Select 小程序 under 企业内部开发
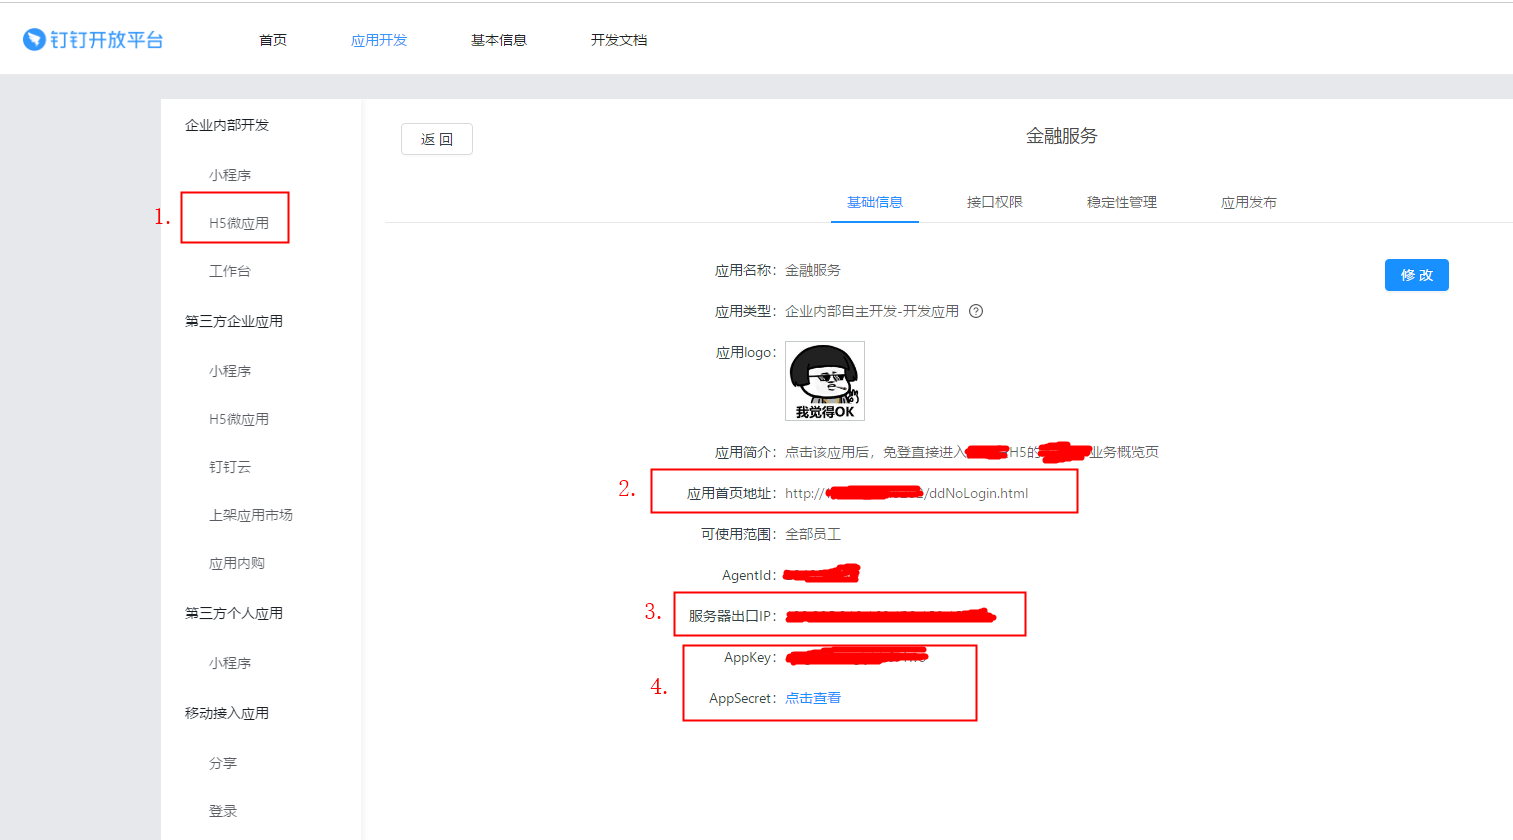Image resolution: width=1513 pixels, height=840 pixels. tap(230, 175)
